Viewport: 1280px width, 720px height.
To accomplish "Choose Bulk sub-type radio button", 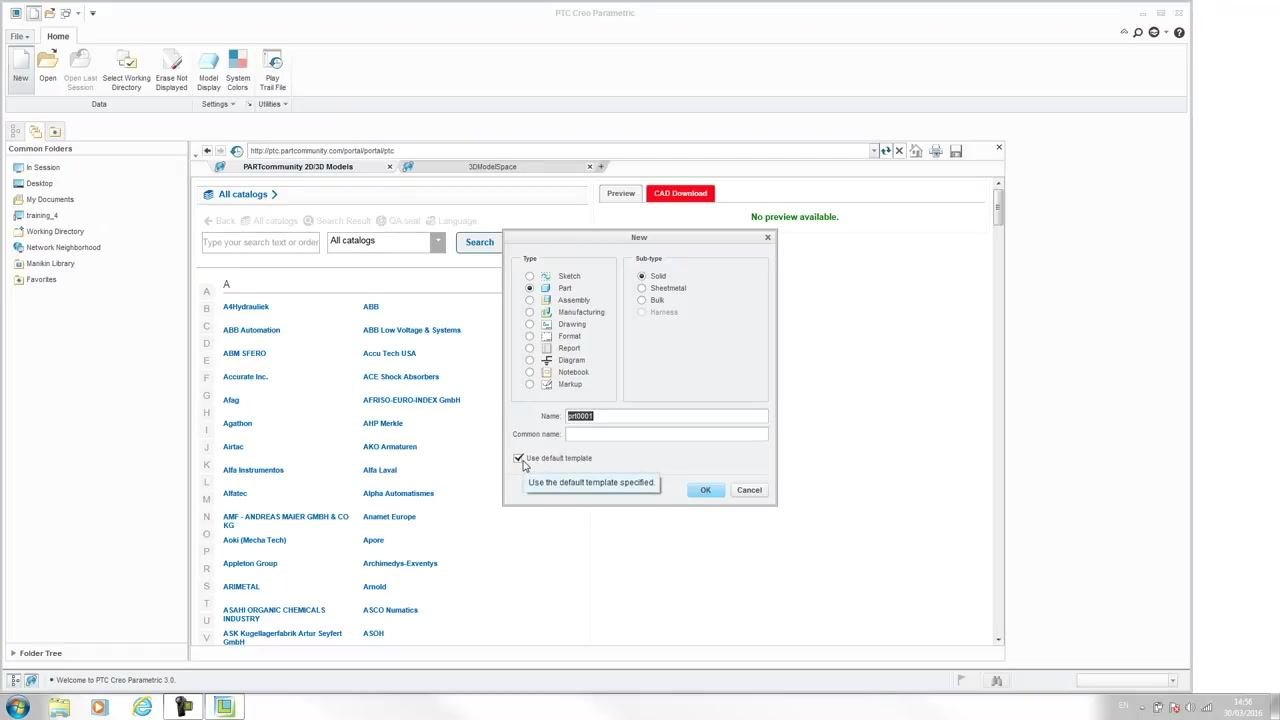I will click(x=642, y=300).
